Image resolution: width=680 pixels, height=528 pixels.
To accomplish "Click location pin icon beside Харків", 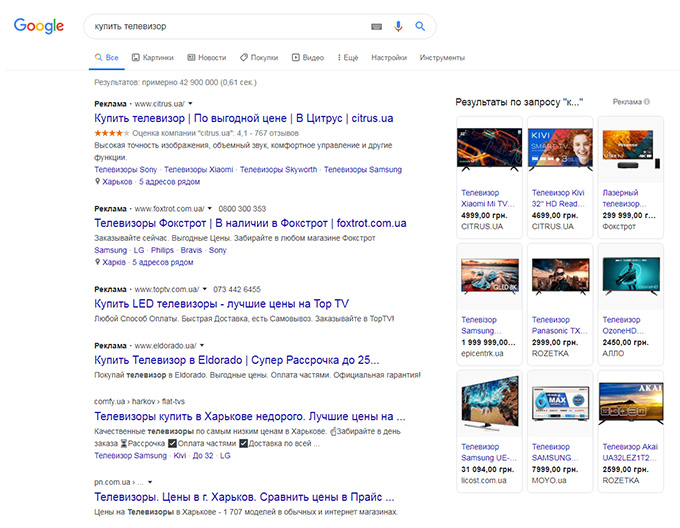I will coord(98,262).
